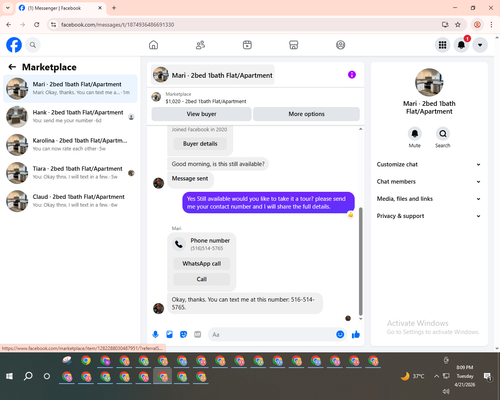Open Windows taskbar search
The height and width of the screenshot is (400, 500).
click(x=28, y=376)
